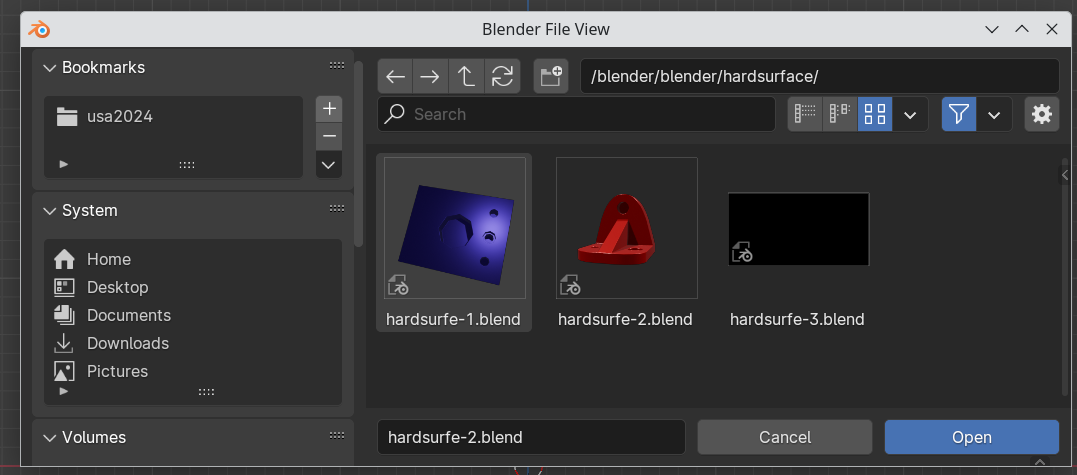Remove selected bookmark with minus button

pos(329,137)
